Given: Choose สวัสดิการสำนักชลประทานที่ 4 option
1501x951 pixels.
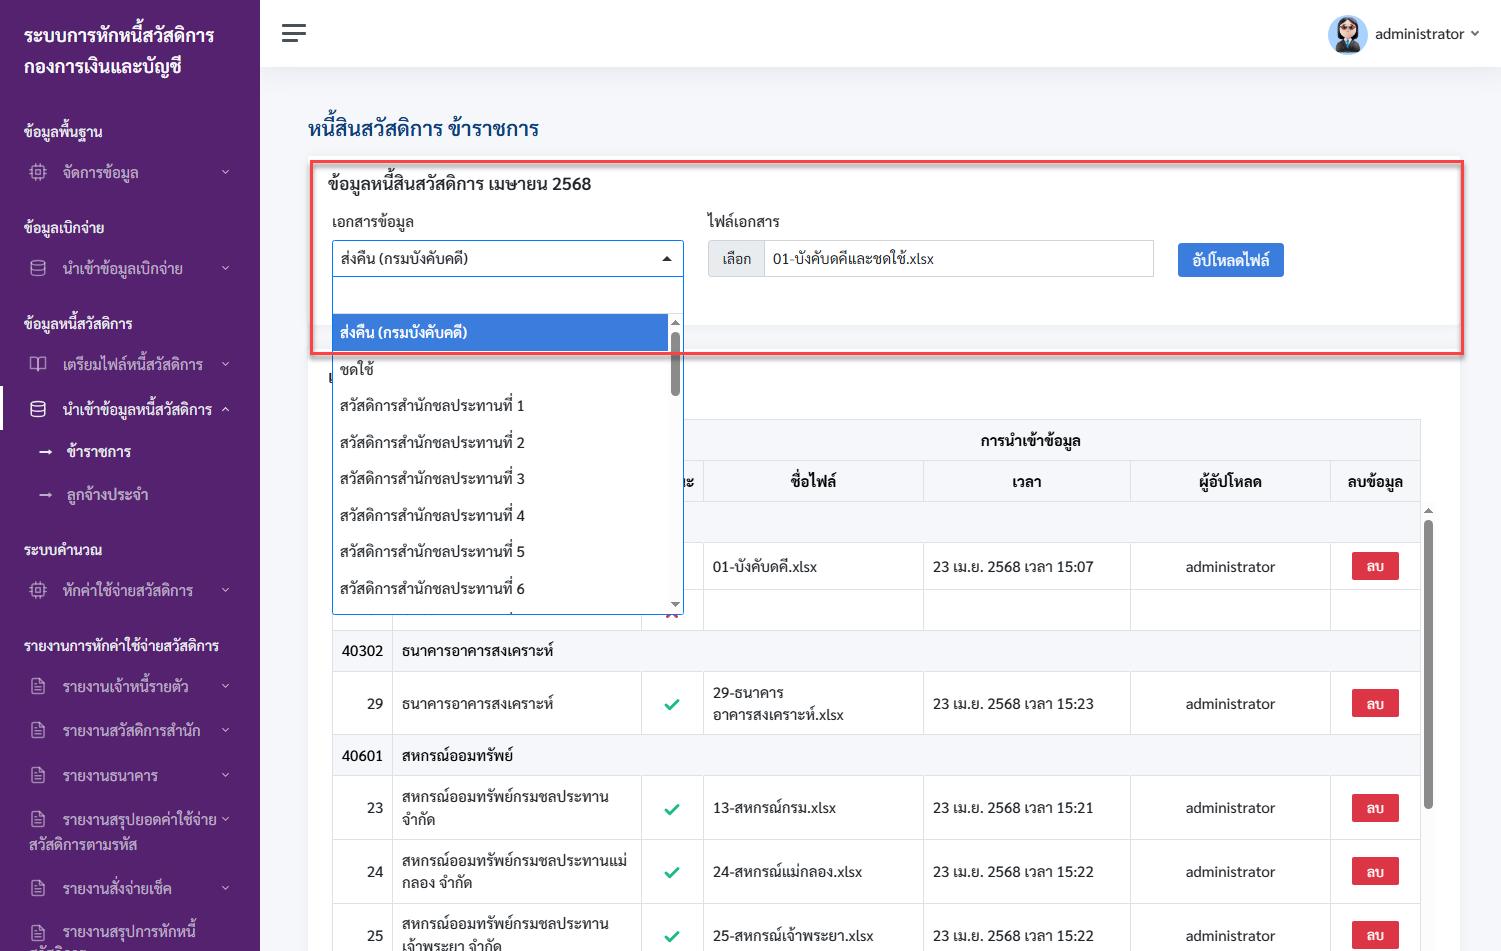Looking at the screenshot, I should [x=500, y=515].
